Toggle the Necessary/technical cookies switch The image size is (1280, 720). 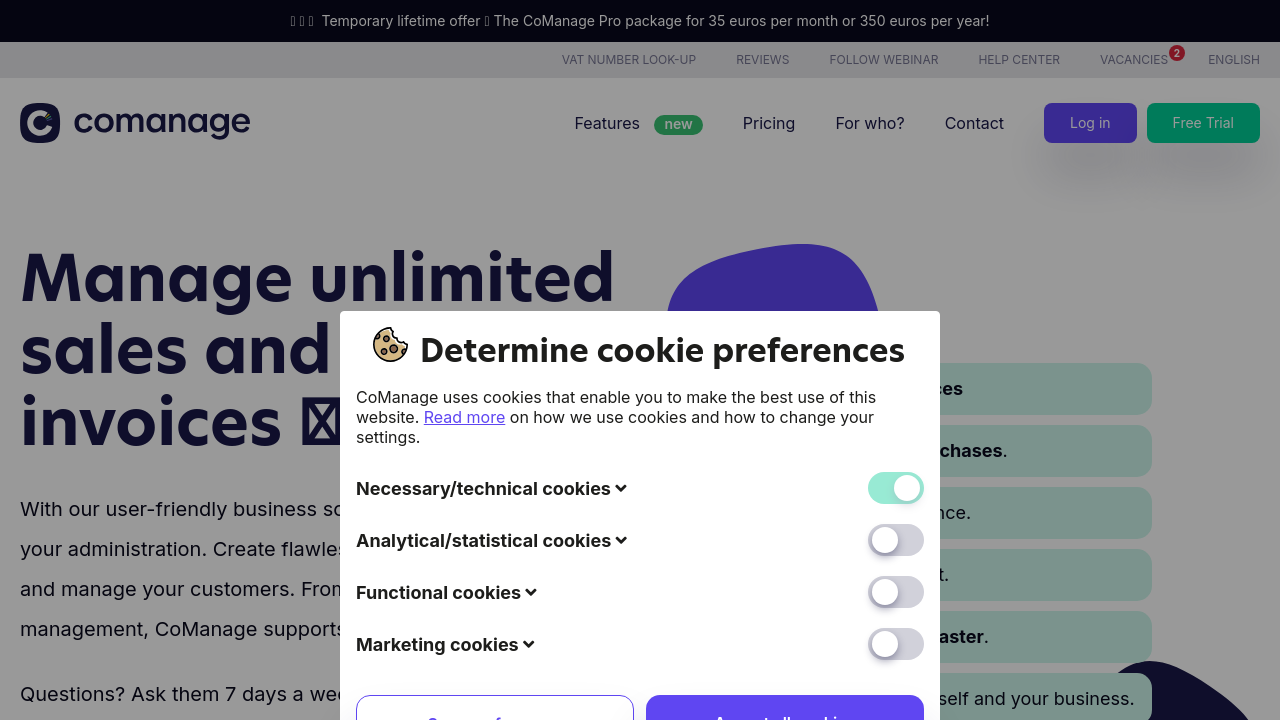coord(895,488)
